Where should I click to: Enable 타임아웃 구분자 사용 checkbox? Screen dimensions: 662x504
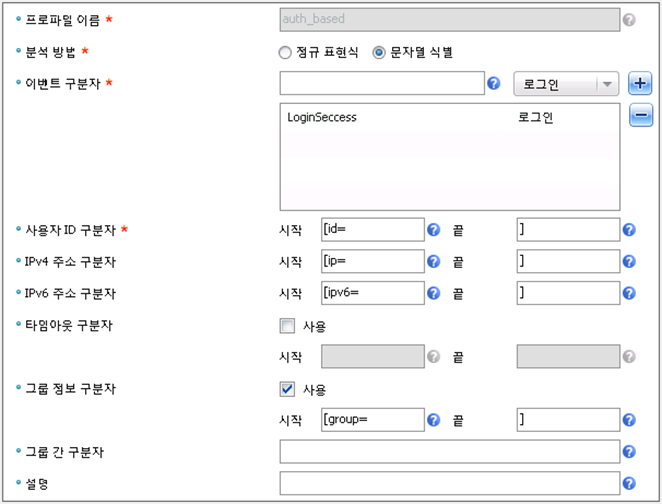click(287, 325)
